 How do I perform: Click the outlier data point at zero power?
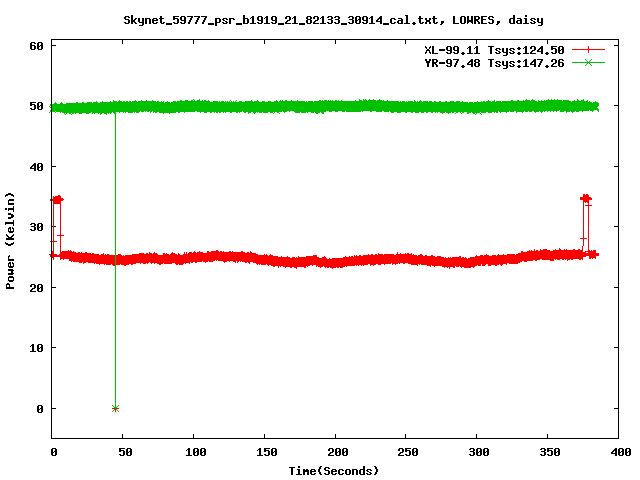coord(116,408)
